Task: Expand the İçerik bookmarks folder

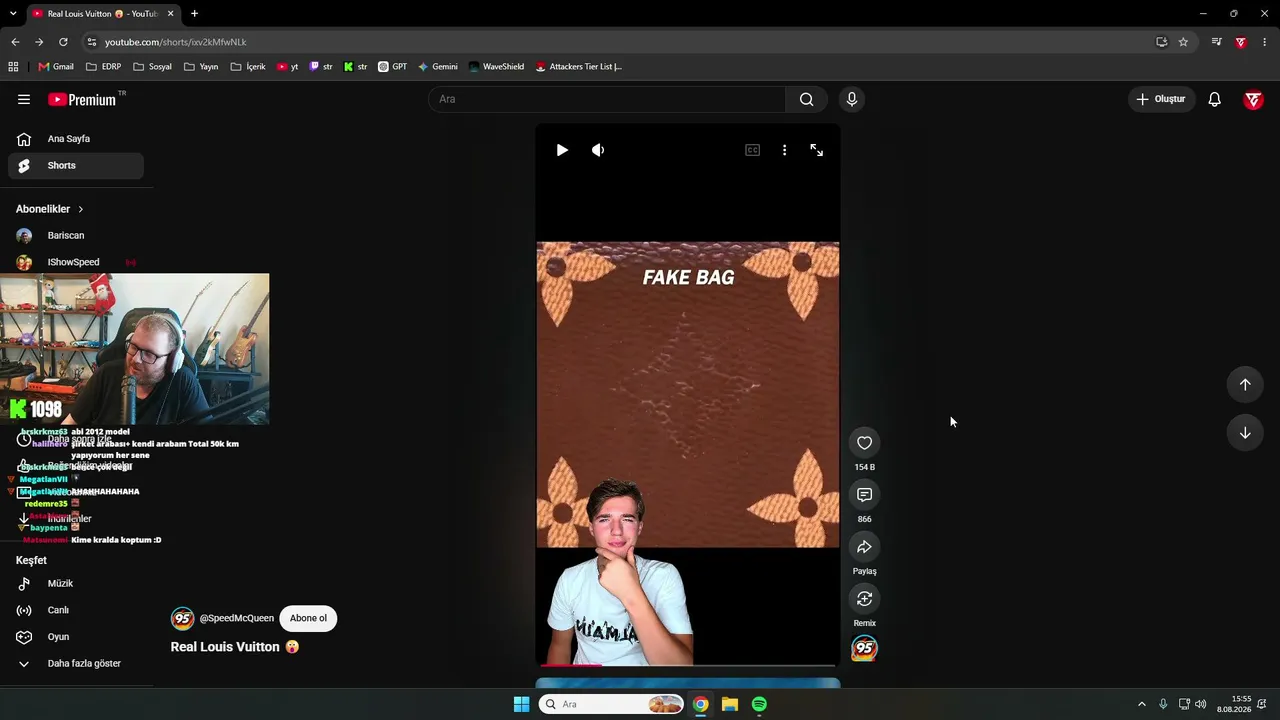Action: pyautogui.click(x=248, y=67)
